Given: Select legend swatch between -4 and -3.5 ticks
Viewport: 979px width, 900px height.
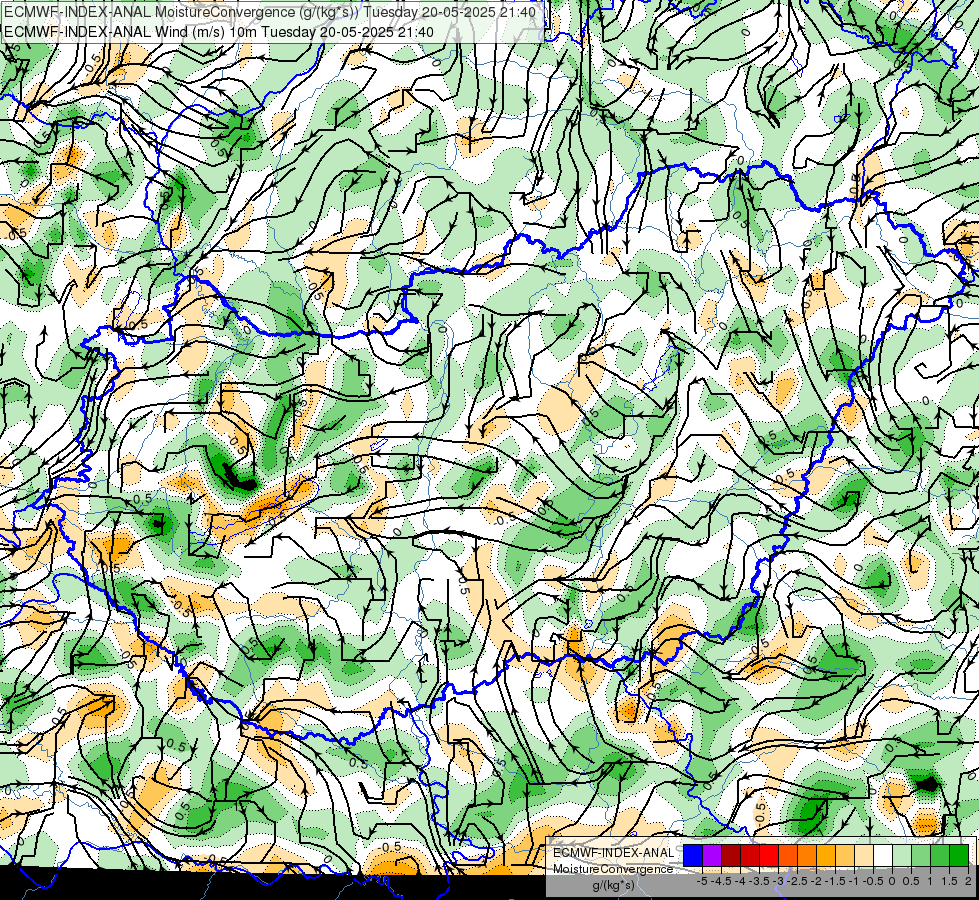Looking at the screenshot, I should click(x=750, y=856).
